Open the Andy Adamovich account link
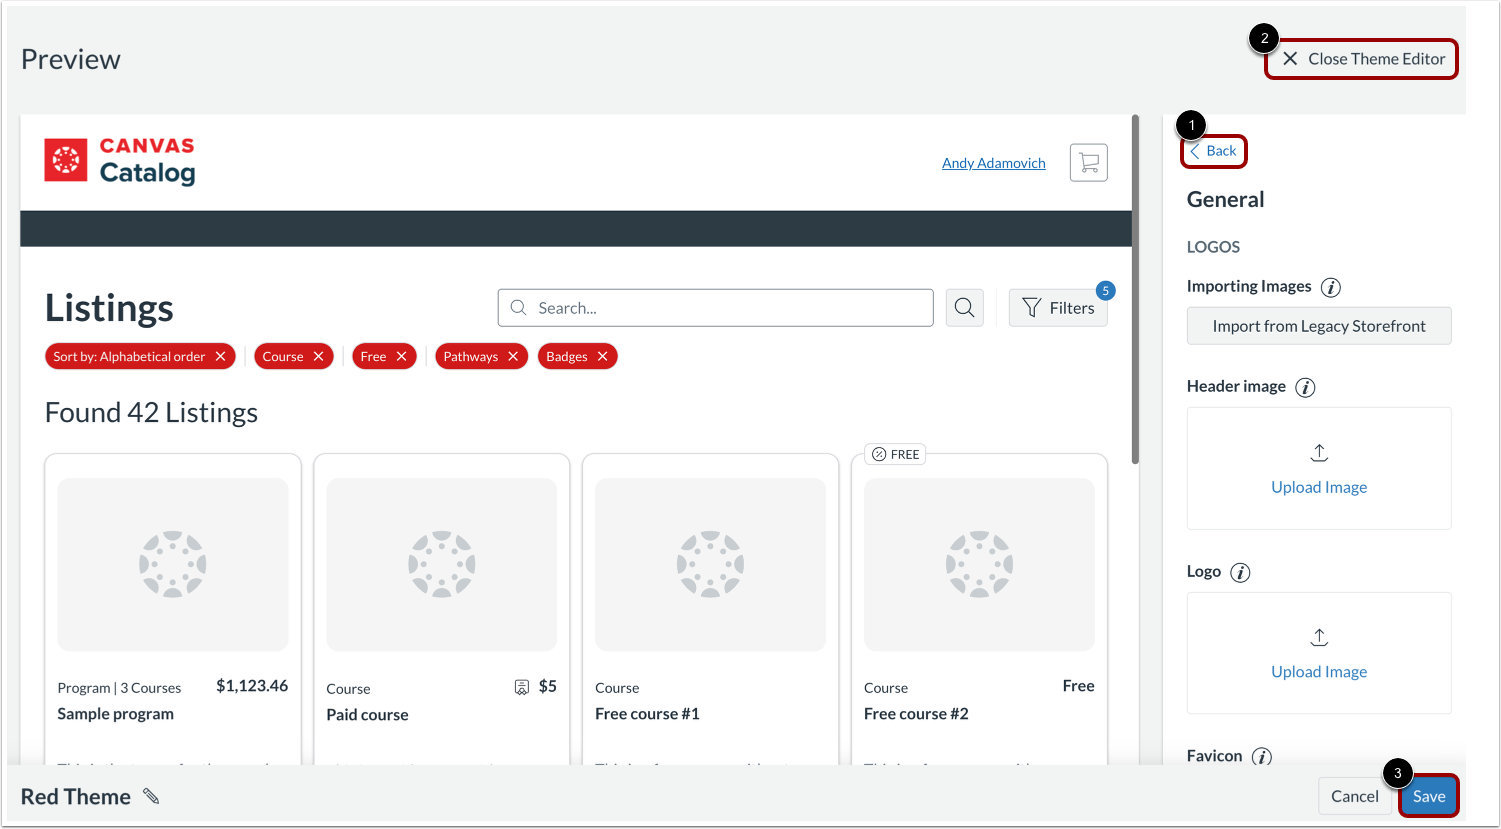The image size is (1501, 829). pos(993,163)
